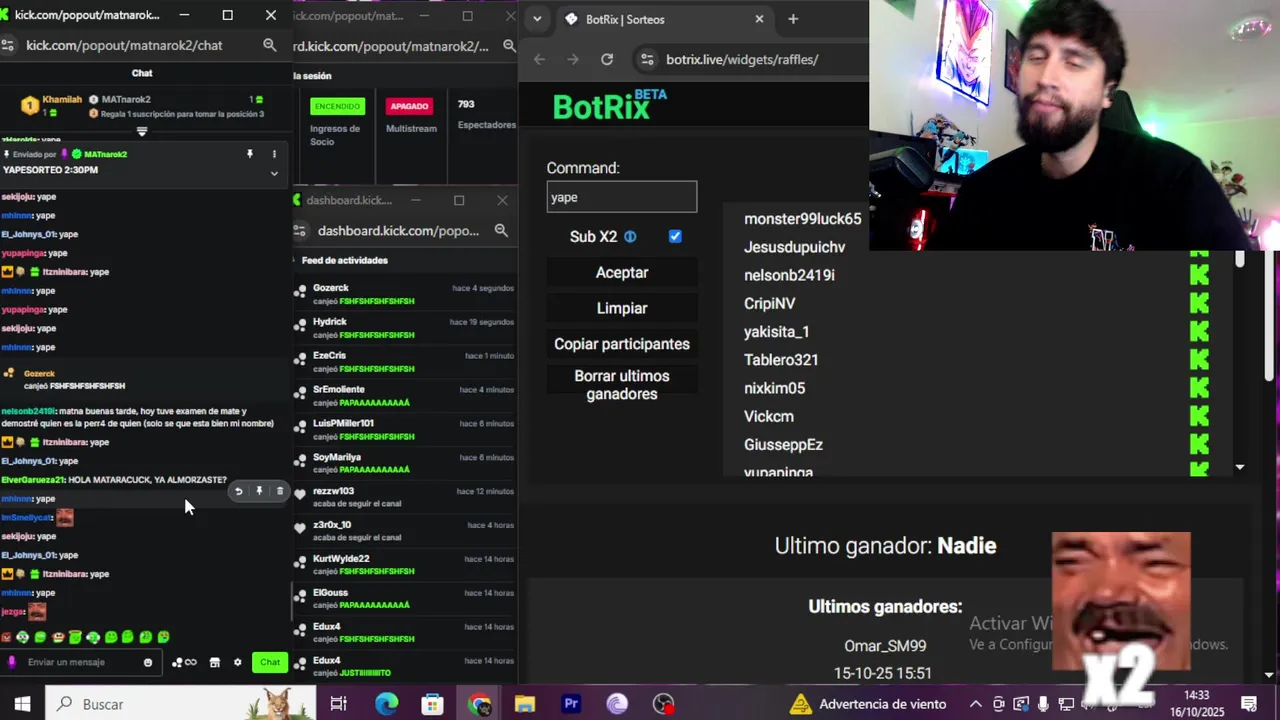Open Task View on taskbar
Viewport: 1280px width, 720px height.
pyautogui.click(x=338, y=704)
